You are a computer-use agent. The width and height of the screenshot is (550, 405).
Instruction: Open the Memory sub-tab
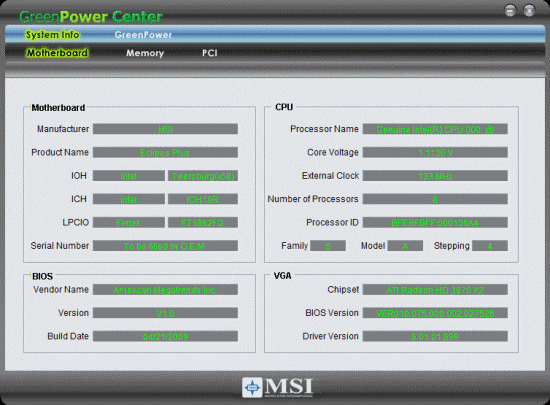(x=145, y=53)
